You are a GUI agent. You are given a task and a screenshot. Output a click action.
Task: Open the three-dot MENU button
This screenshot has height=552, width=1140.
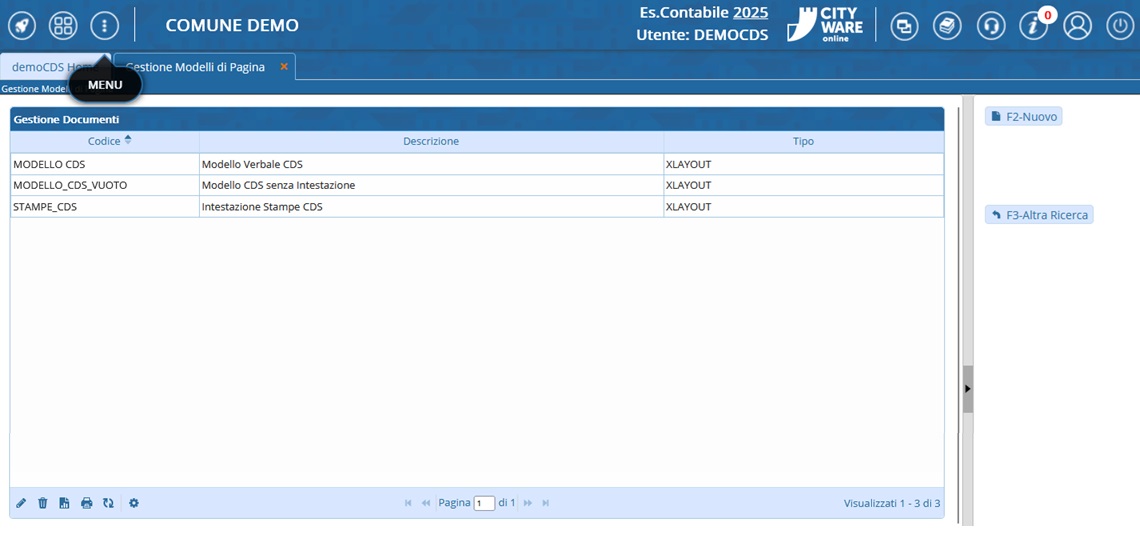coord(104,26)
